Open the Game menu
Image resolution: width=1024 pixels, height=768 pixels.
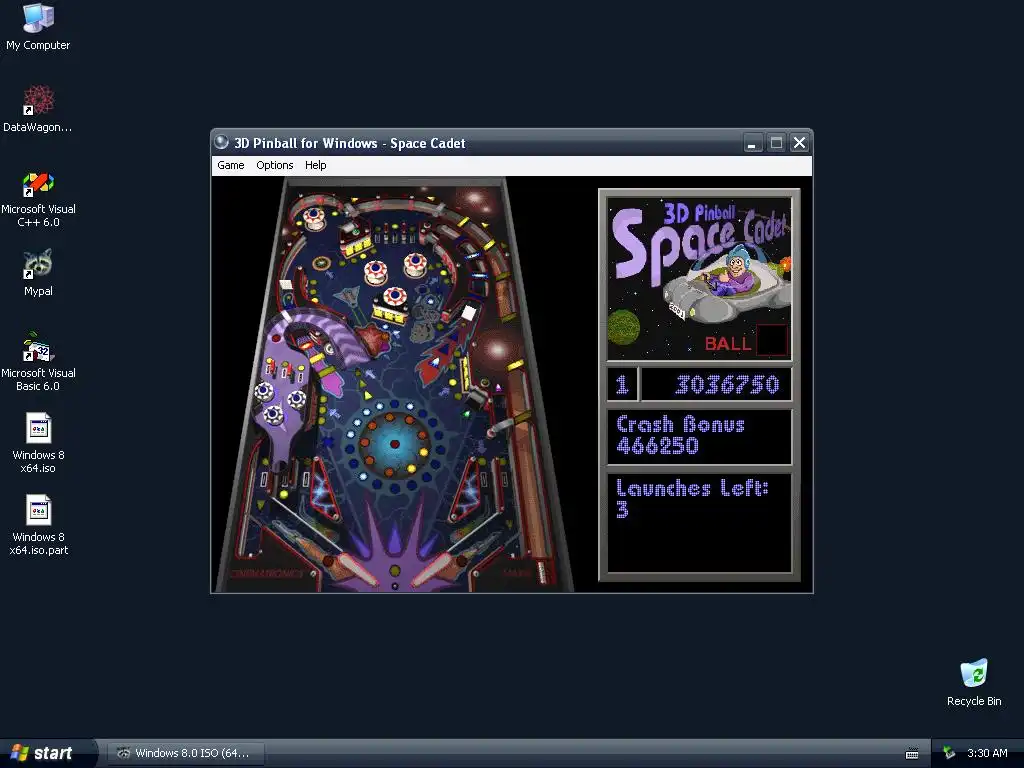point(231,165)
